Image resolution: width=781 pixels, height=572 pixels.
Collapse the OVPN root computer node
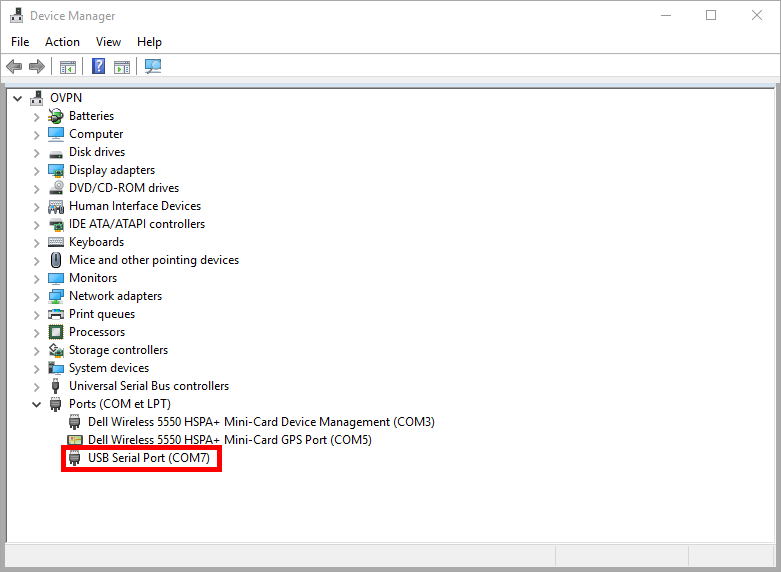tap(18, 98)
